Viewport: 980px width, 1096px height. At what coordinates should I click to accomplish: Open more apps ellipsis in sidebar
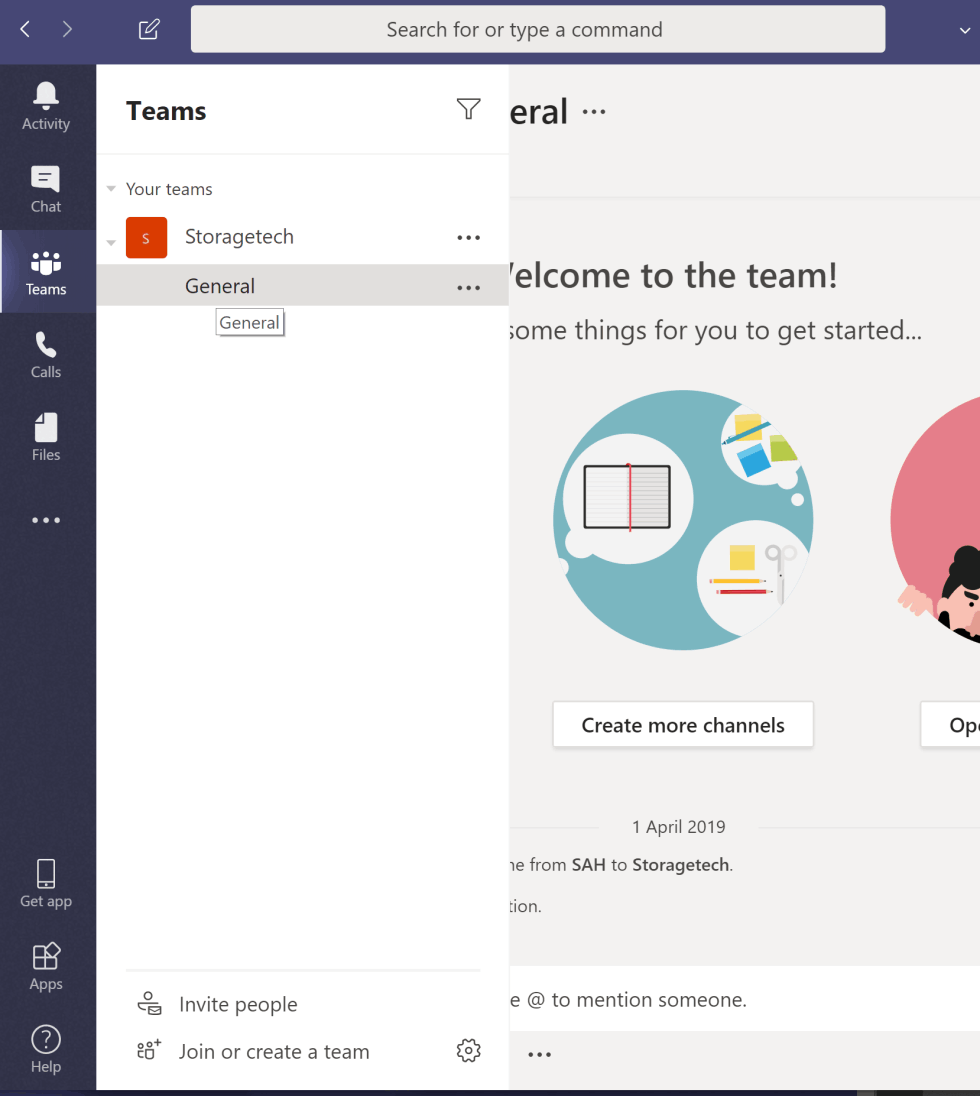pos(46,520)
